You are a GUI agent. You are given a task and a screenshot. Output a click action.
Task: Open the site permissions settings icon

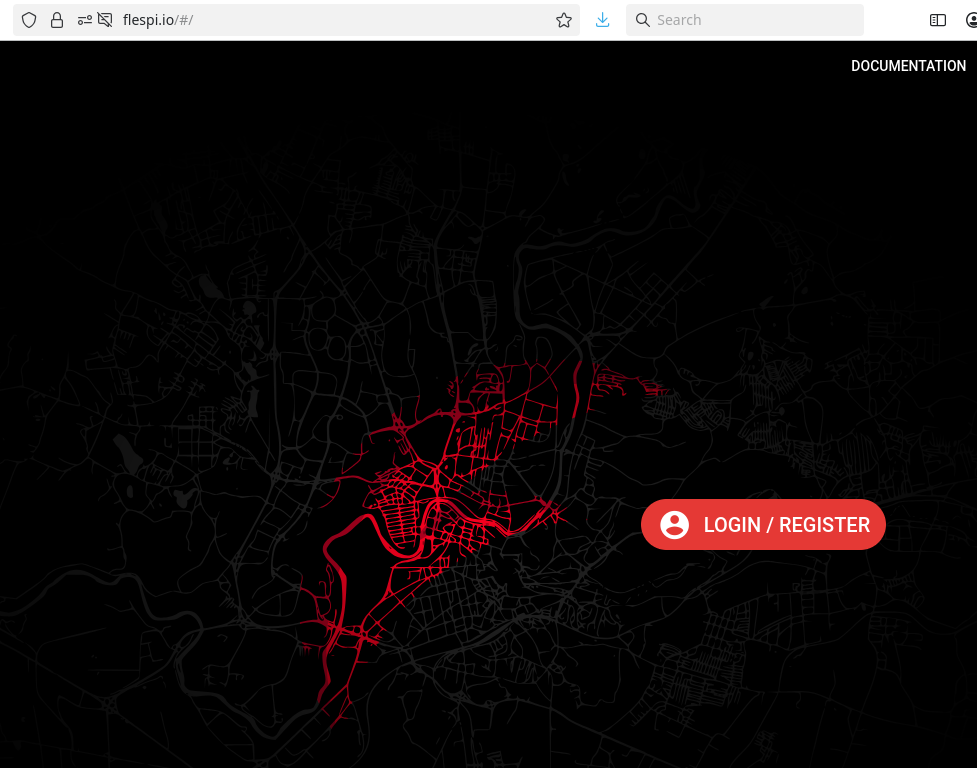coord(85,20)
